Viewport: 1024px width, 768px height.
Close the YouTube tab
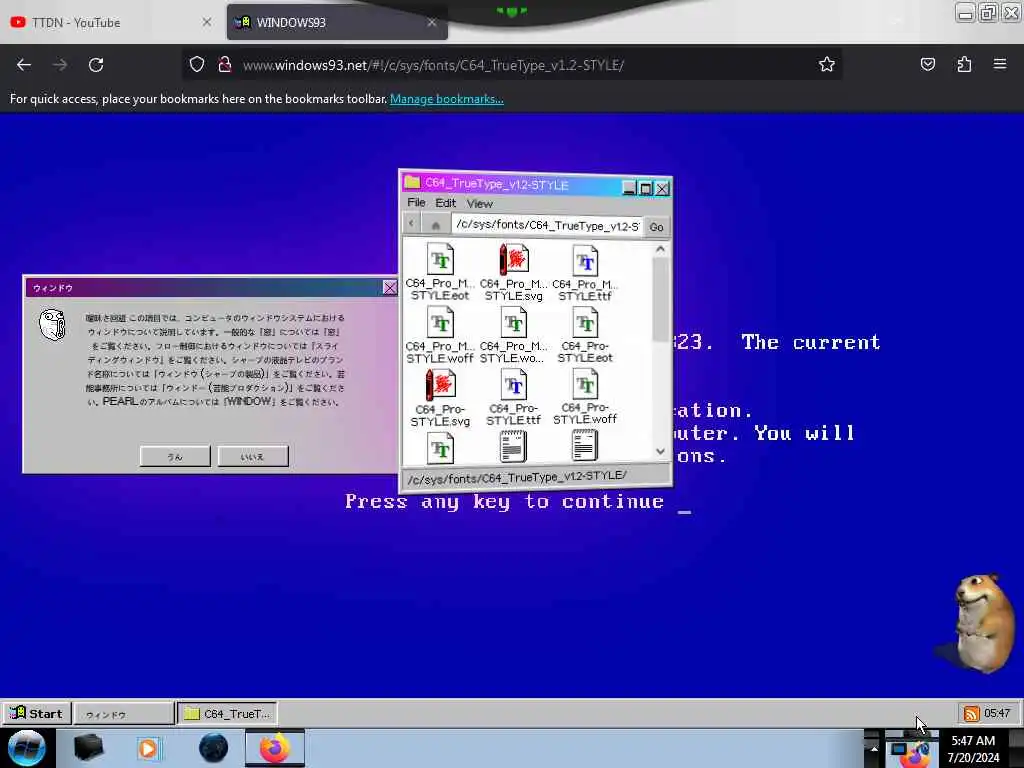(x=207, y=22)
